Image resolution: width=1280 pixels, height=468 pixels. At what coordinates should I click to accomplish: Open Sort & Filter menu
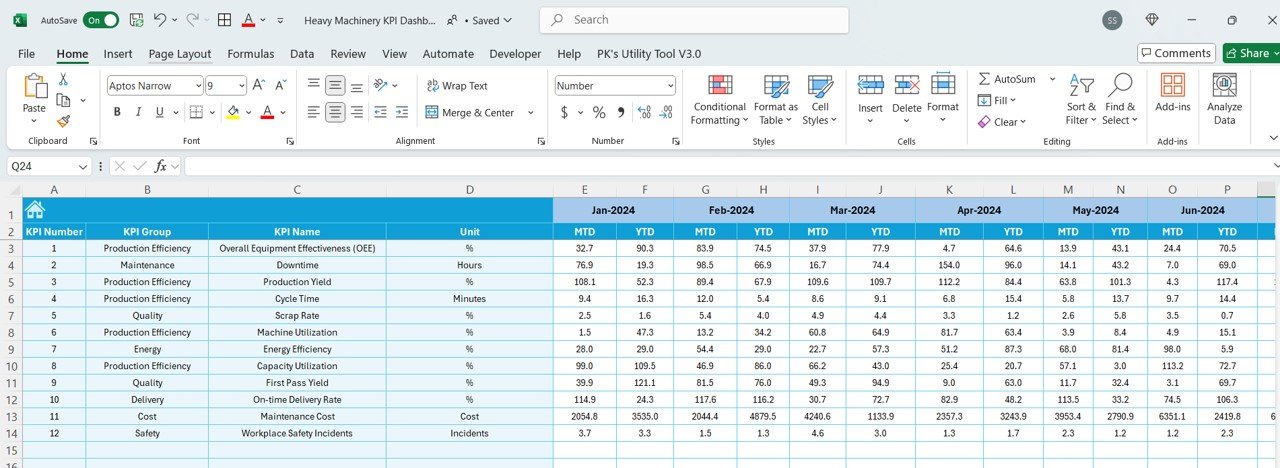pos(1081,98)
